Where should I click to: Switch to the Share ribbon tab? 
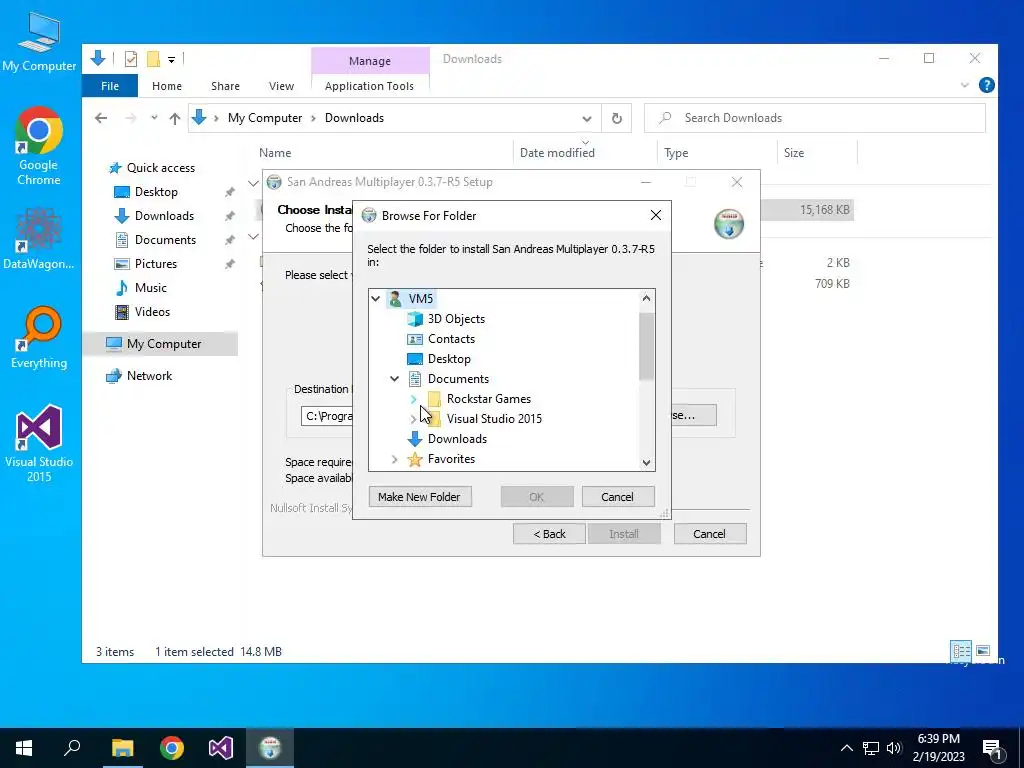tap(225, 86)
